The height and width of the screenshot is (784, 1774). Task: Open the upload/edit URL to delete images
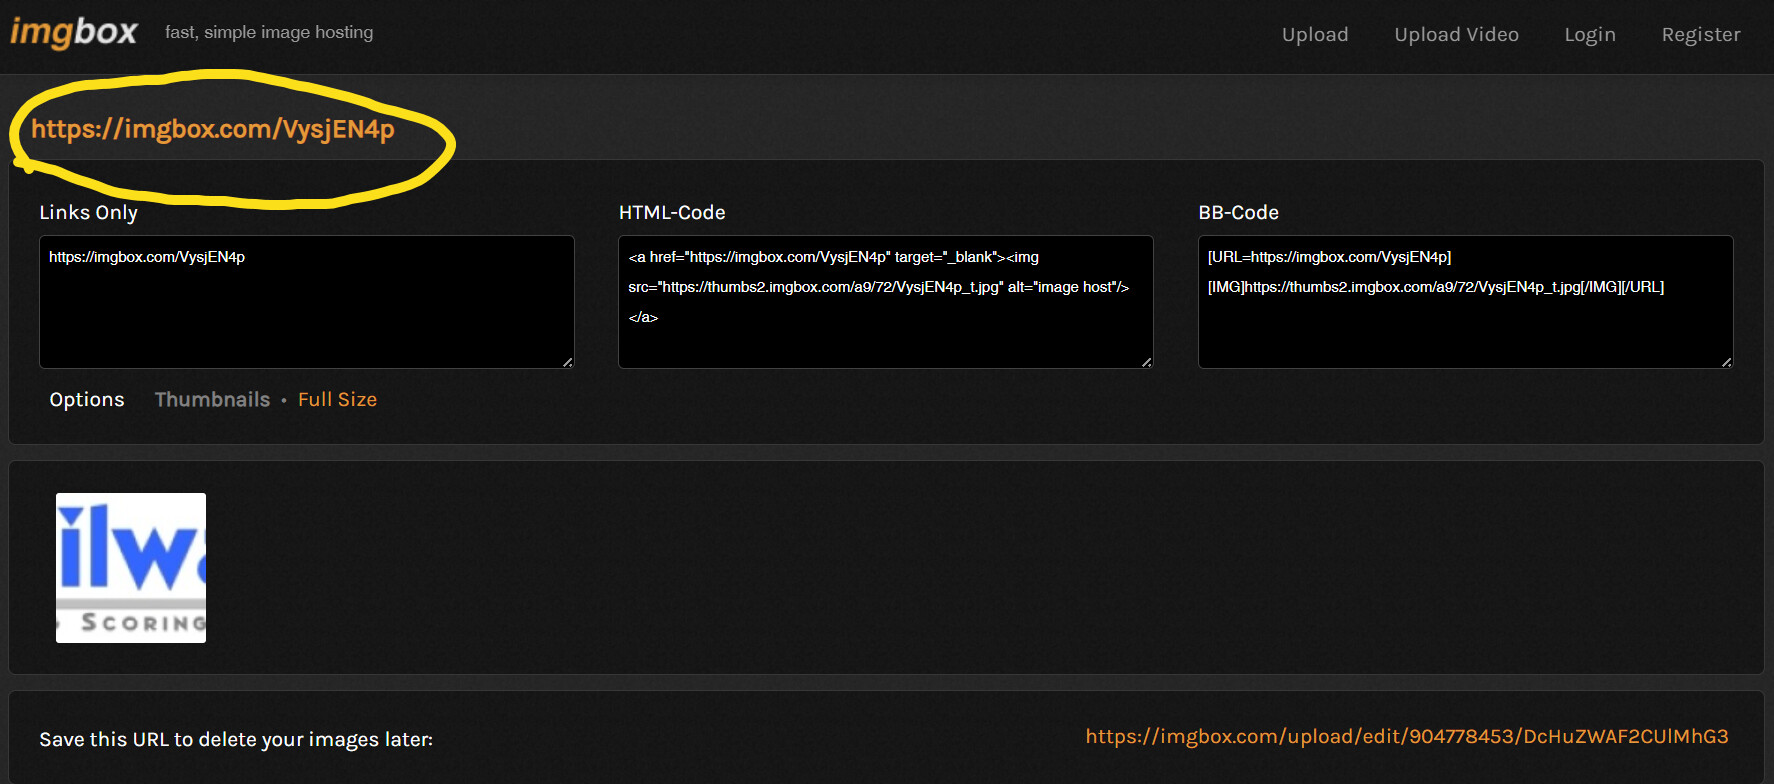coord(1406,737)
